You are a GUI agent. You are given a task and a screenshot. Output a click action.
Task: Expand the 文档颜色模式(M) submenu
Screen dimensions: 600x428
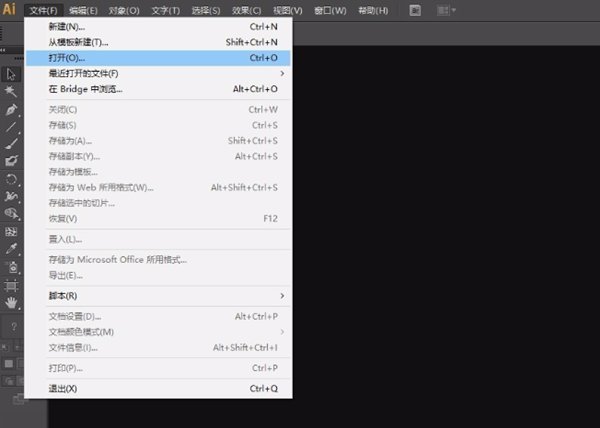[x=158, y=332]
